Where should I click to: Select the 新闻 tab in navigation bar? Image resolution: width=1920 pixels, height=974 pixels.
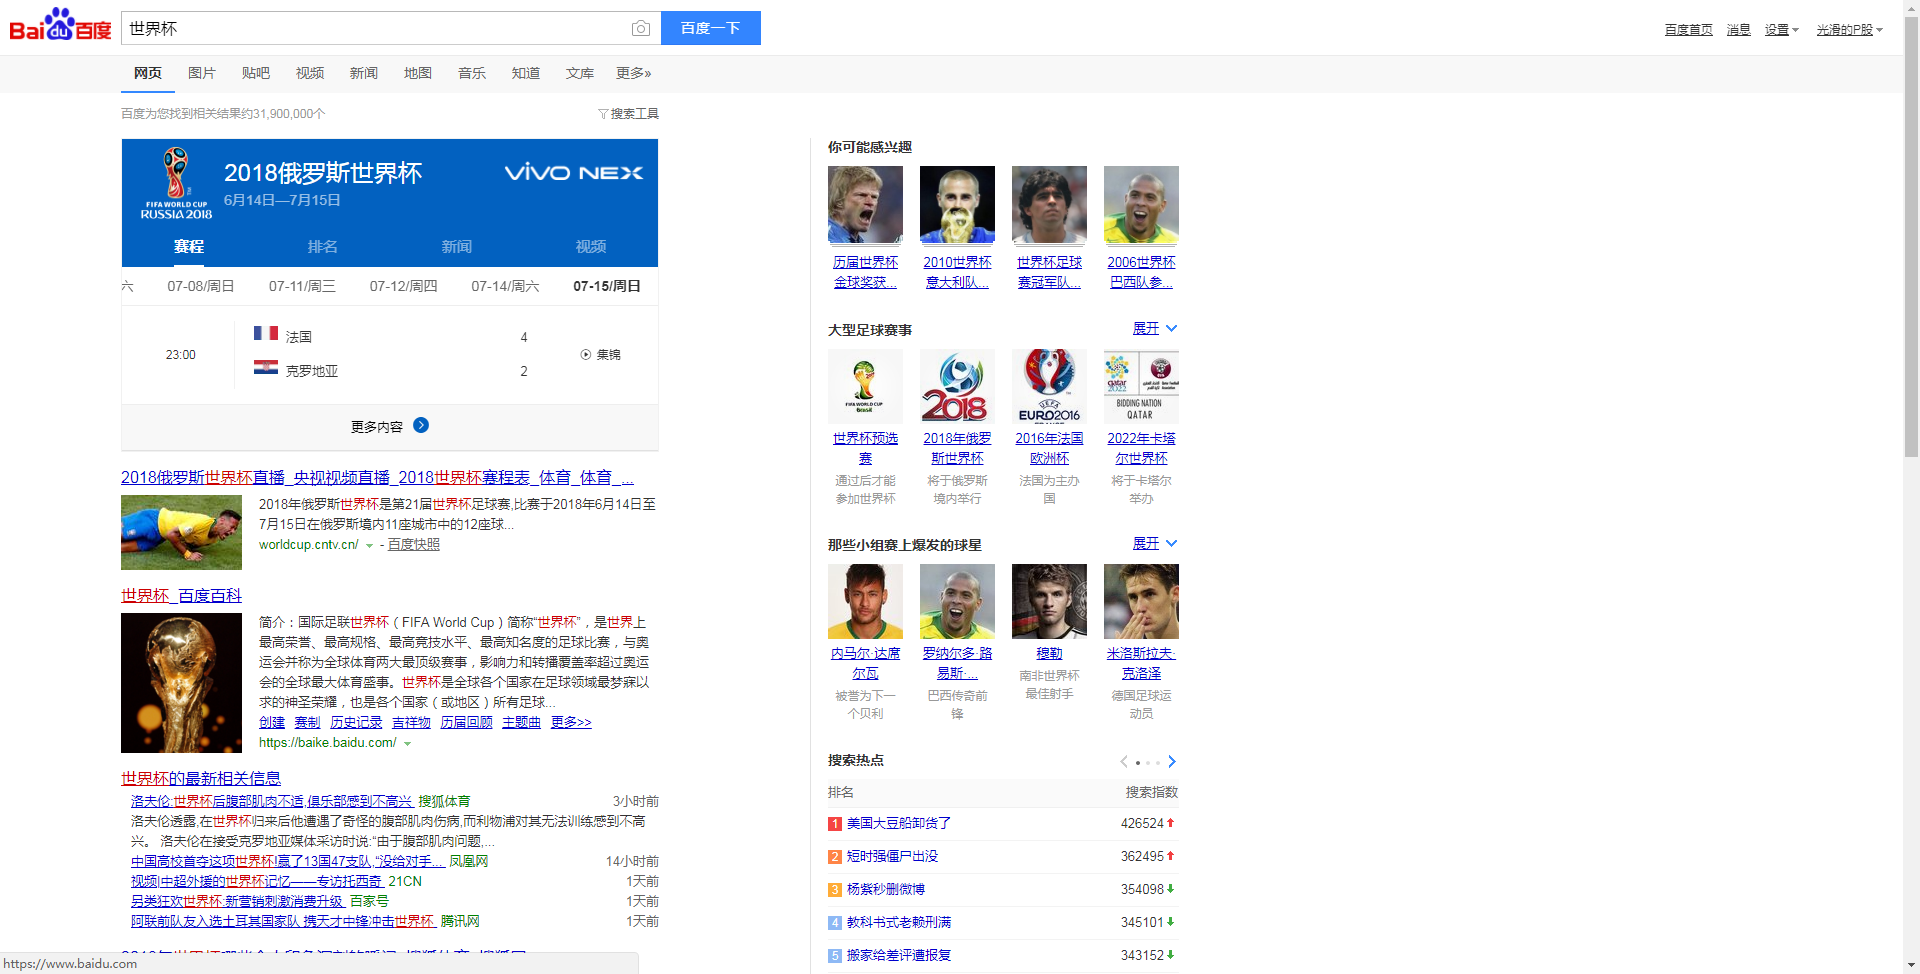pos(364,73)
